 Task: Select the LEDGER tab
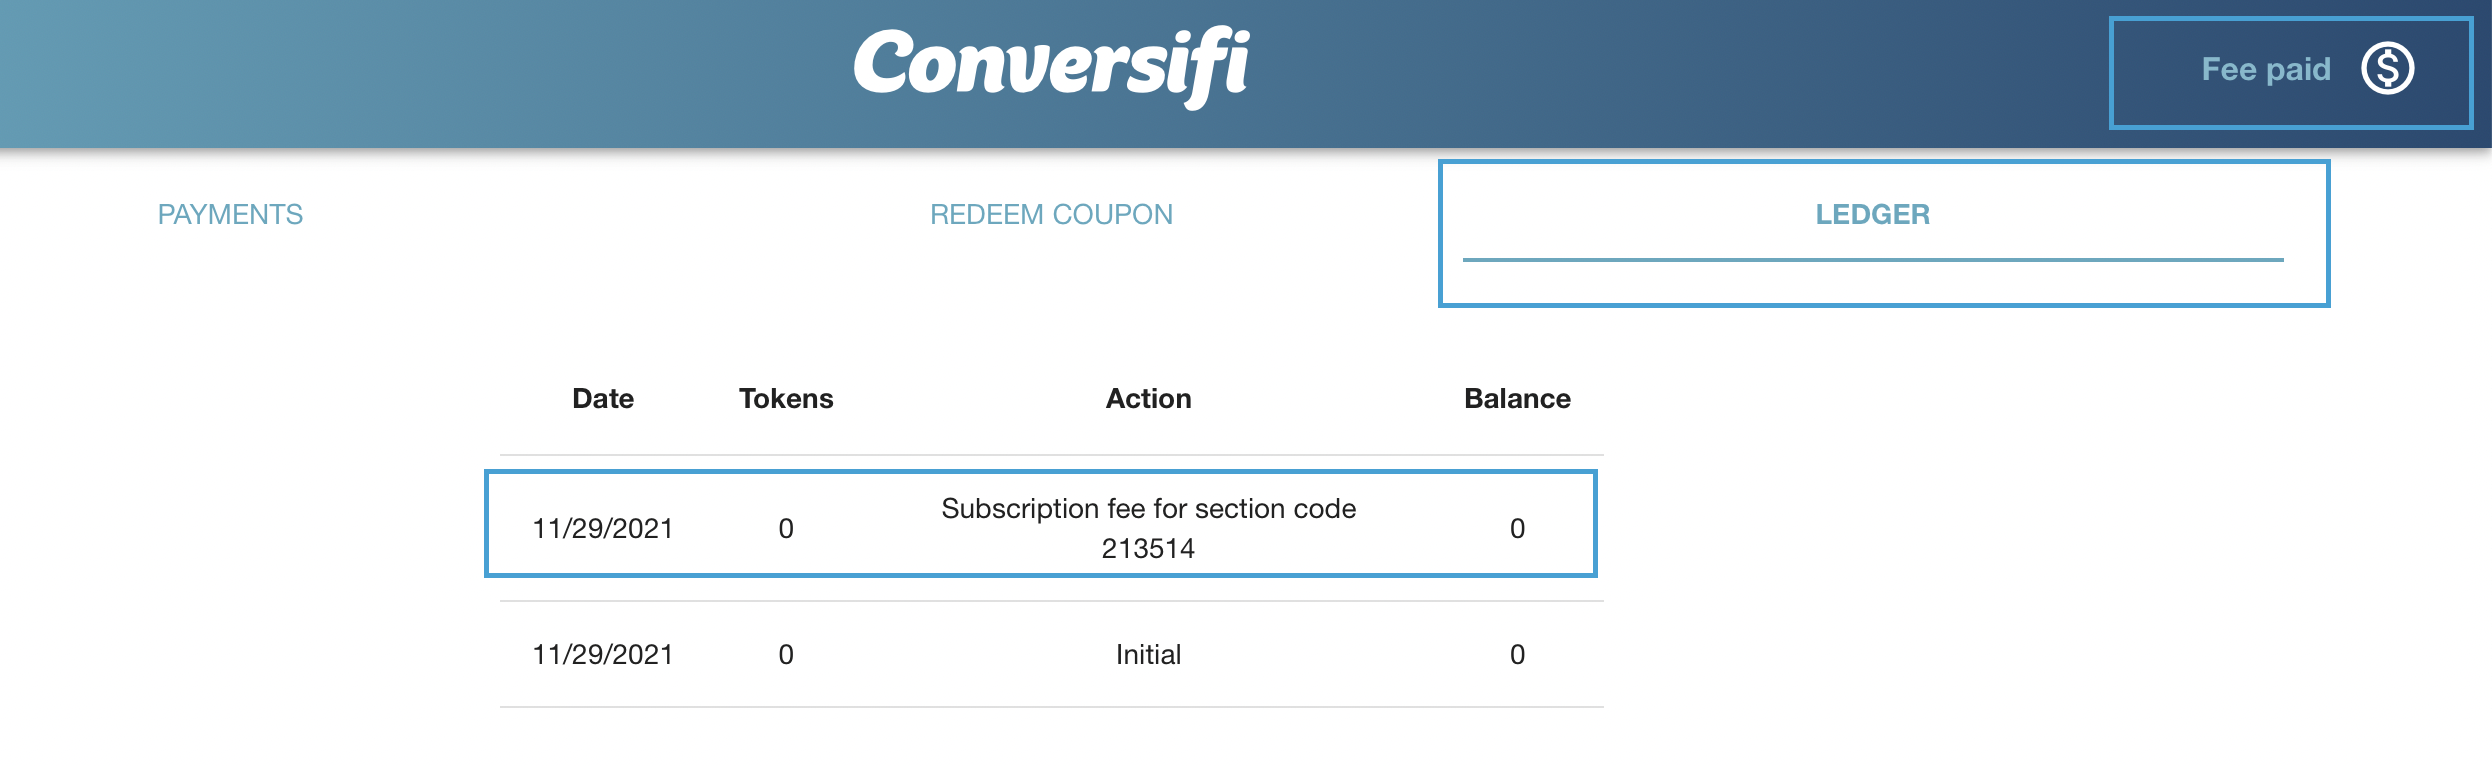1872,214
